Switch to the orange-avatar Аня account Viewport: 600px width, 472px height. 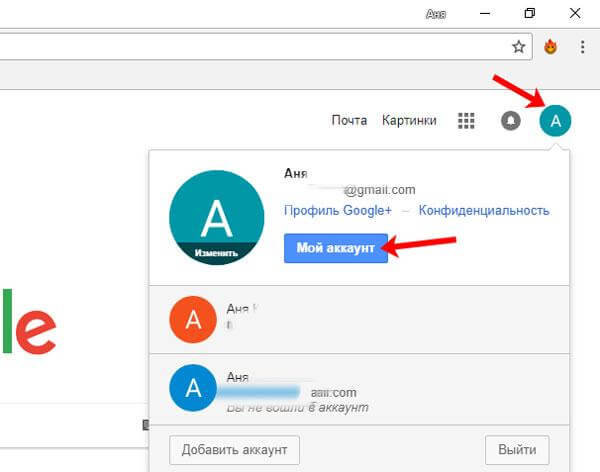(359, 320)
